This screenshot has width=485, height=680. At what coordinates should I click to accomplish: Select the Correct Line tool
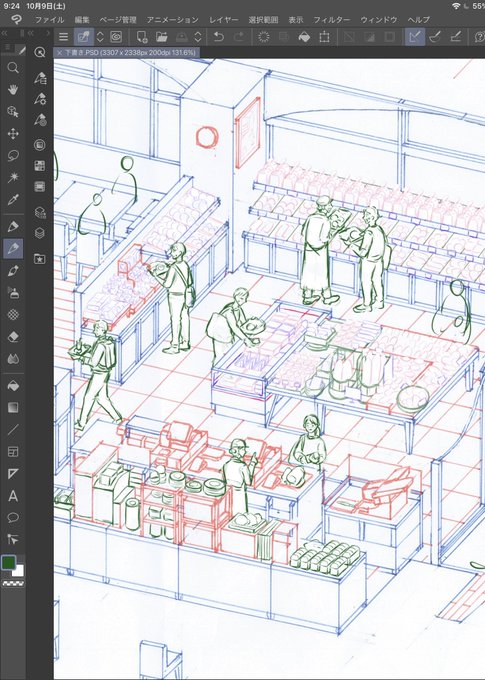coord(13,539)
